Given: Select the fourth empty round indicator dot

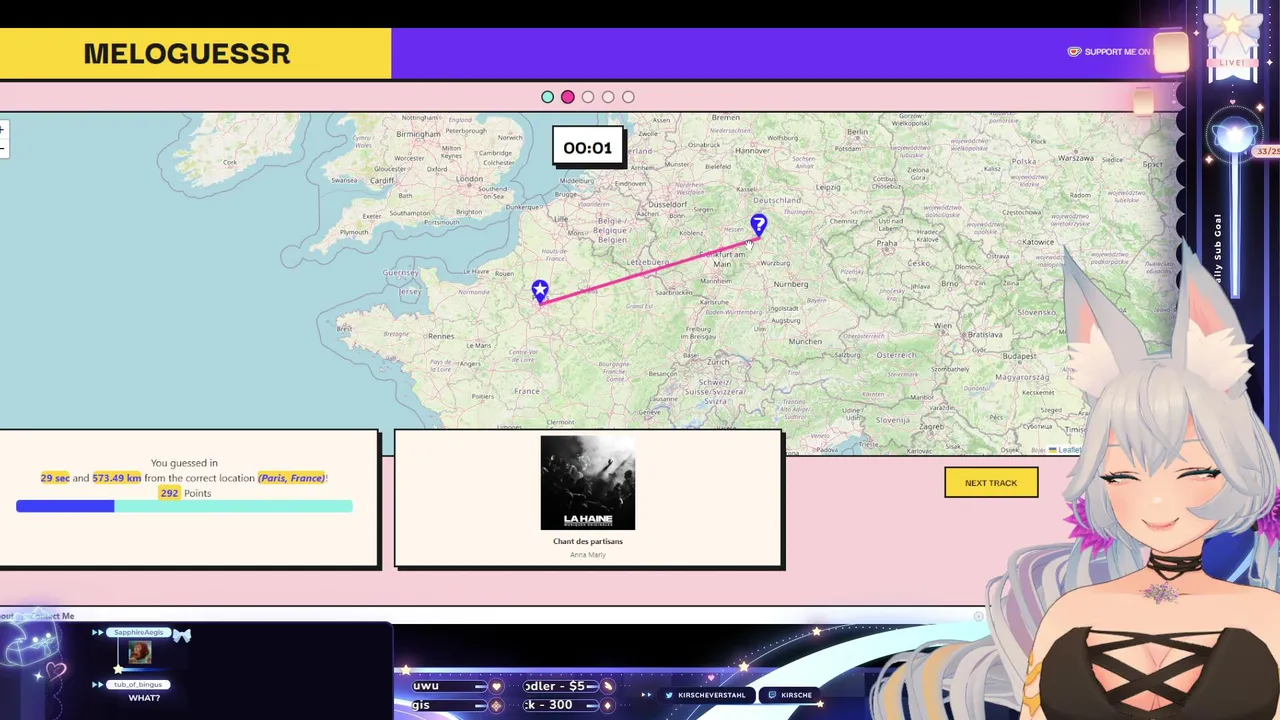Looking at the screenshot, I should pos(608,97).
